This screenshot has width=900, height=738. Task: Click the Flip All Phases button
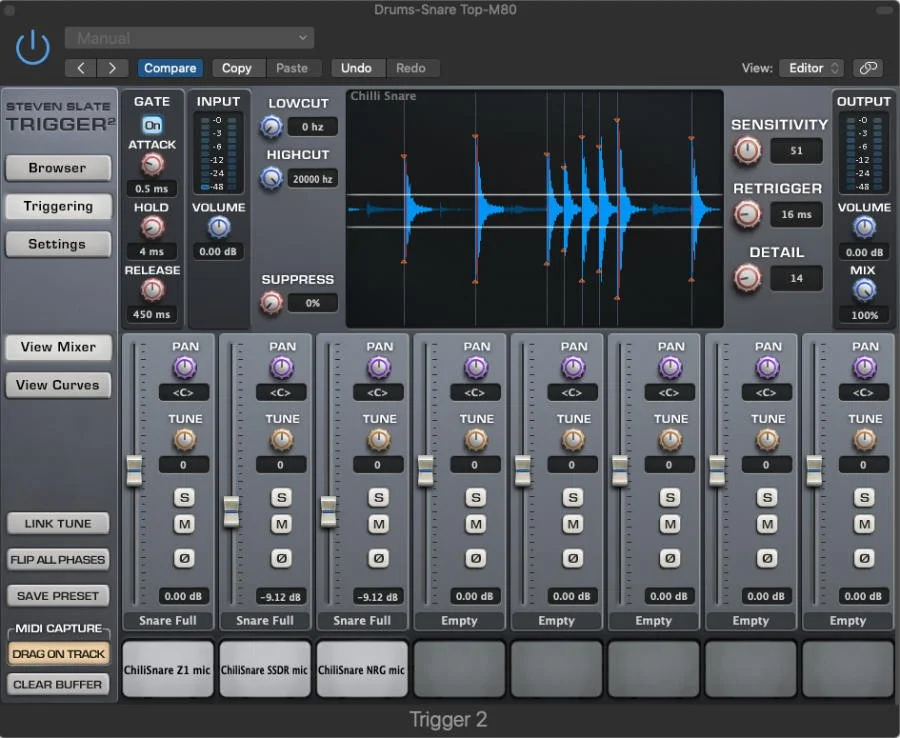[58, 560]
